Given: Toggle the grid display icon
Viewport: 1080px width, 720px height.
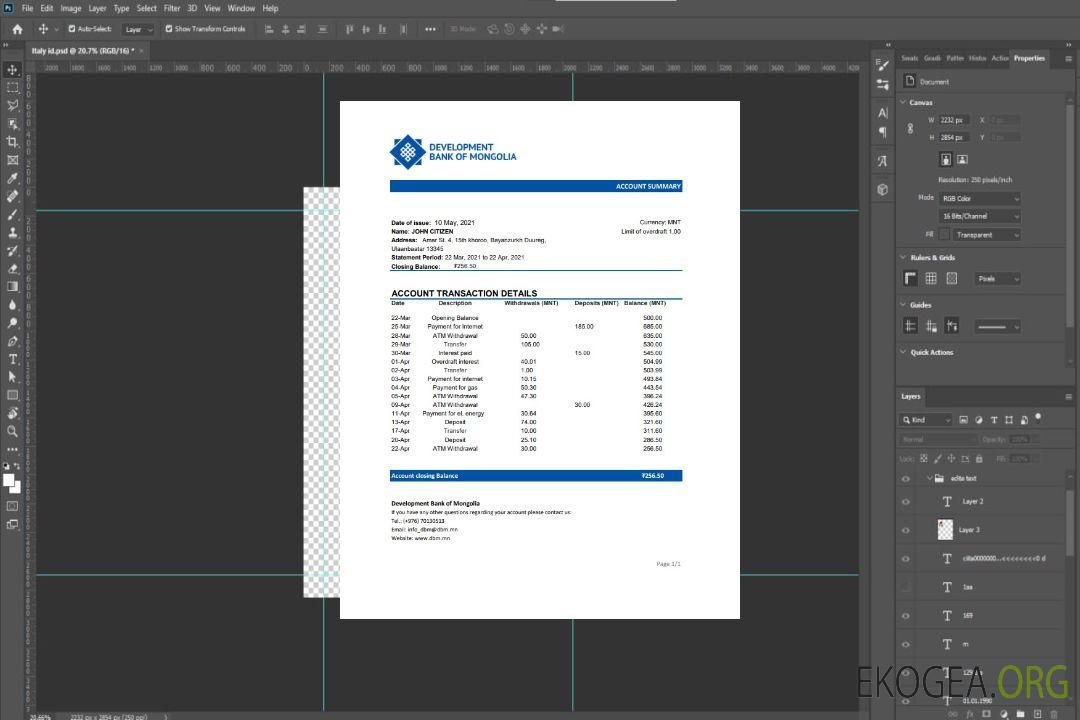Looking at the screenshot, I should point(931,278).
